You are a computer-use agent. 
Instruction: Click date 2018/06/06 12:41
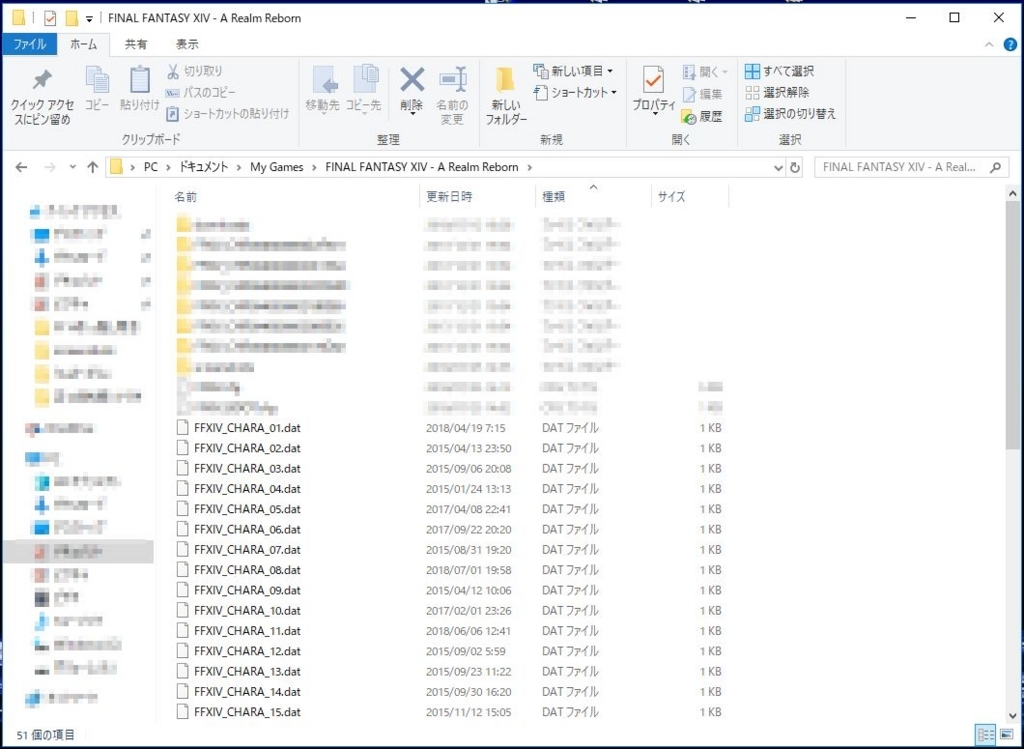tap(468, 631)
